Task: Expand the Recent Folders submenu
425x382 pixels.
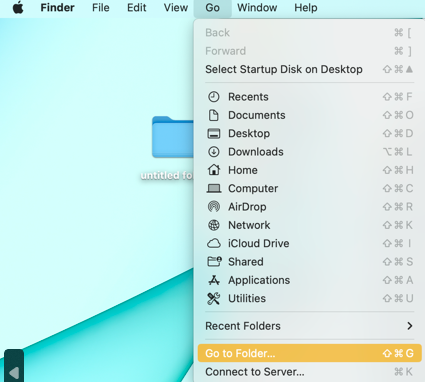Action: coord(309,326)
